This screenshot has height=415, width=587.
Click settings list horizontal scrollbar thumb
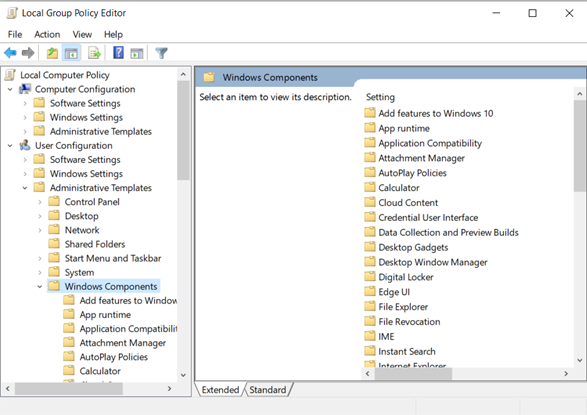click(413, 373)
